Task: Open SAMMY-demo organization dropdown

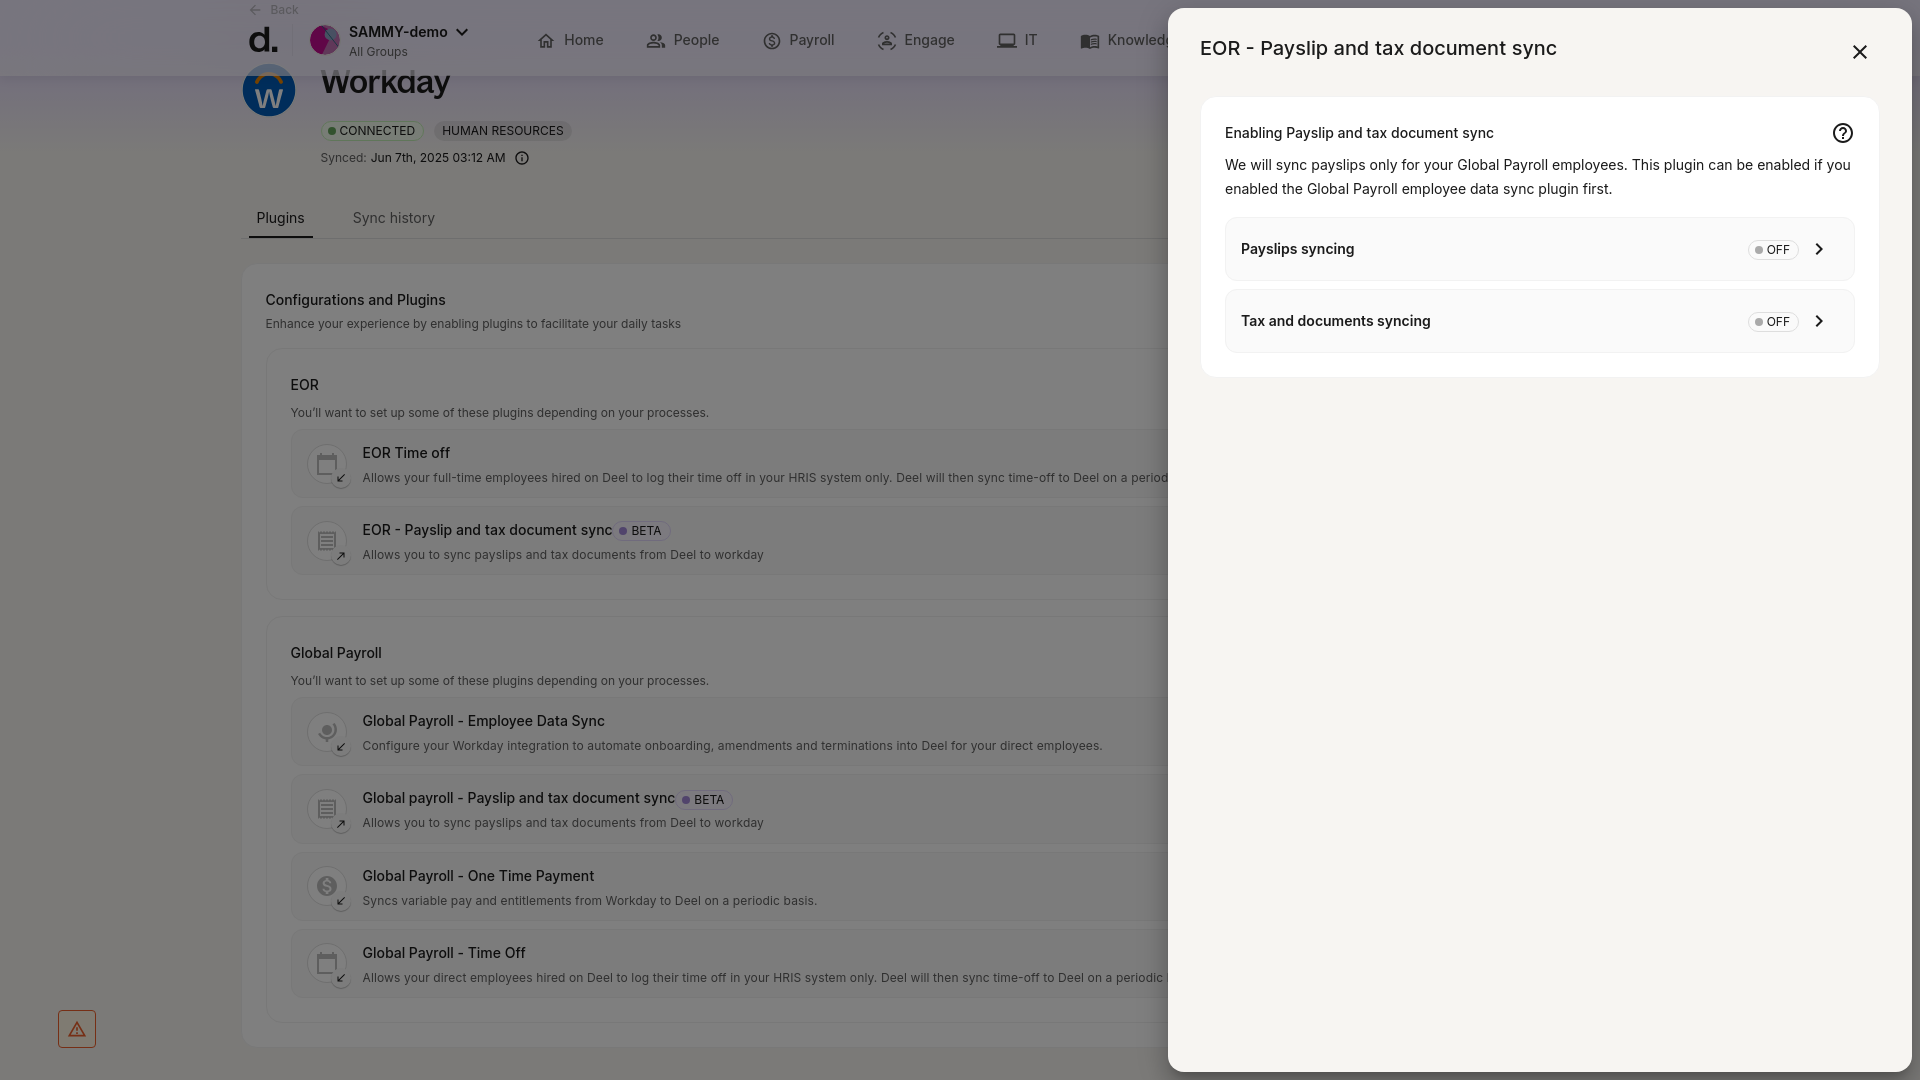Action: [x=408, y=32]
